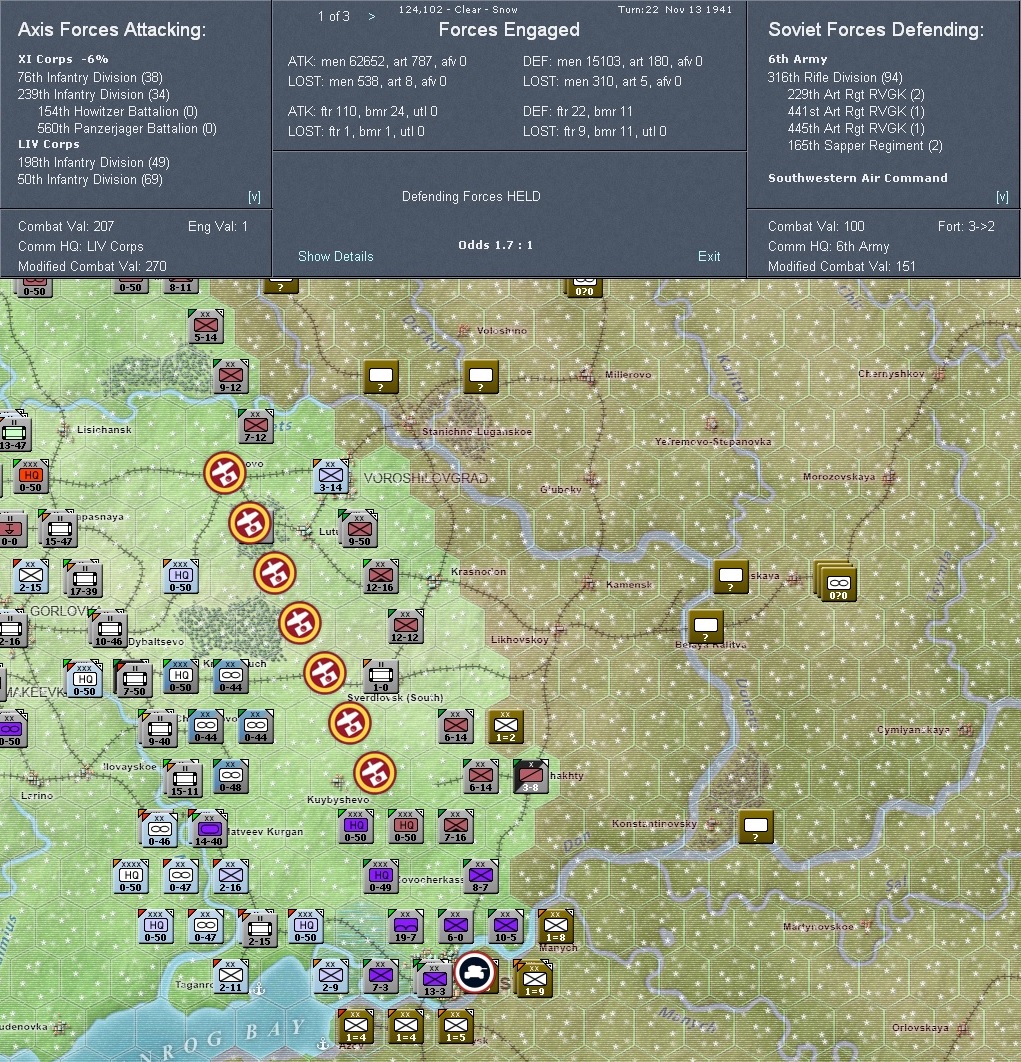Select the Soviet 1=5 rifle unit
Screen dimensions: 1021x1062
coord(455,1026)
